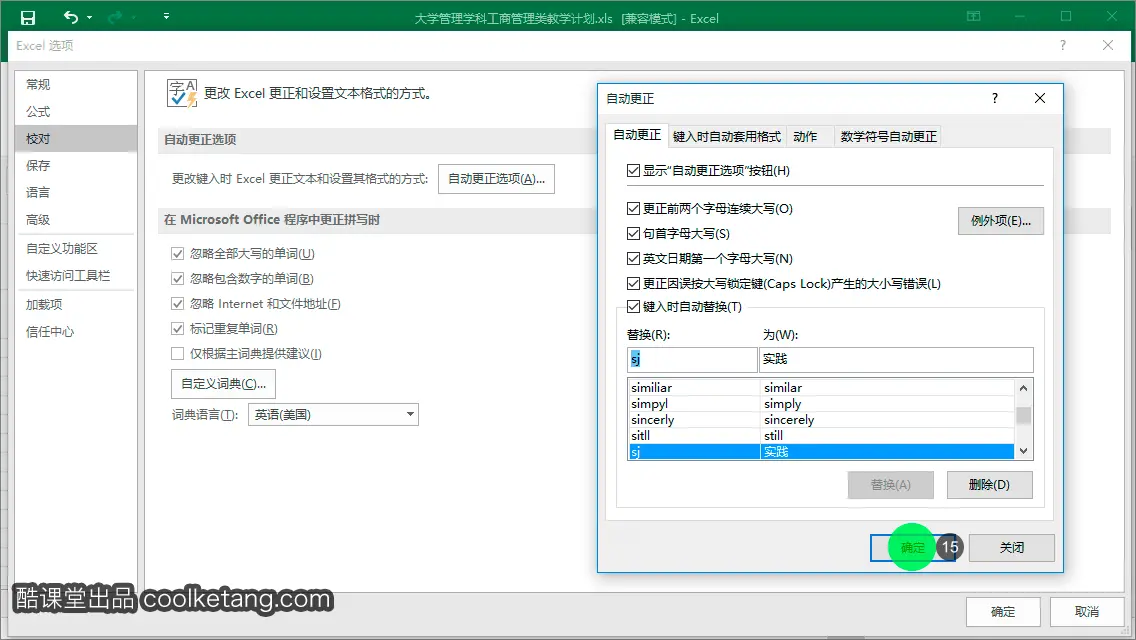Screen dimensions: 1136x640
Task: Click the Undo arrow icon
Action: tap(70, 17)
